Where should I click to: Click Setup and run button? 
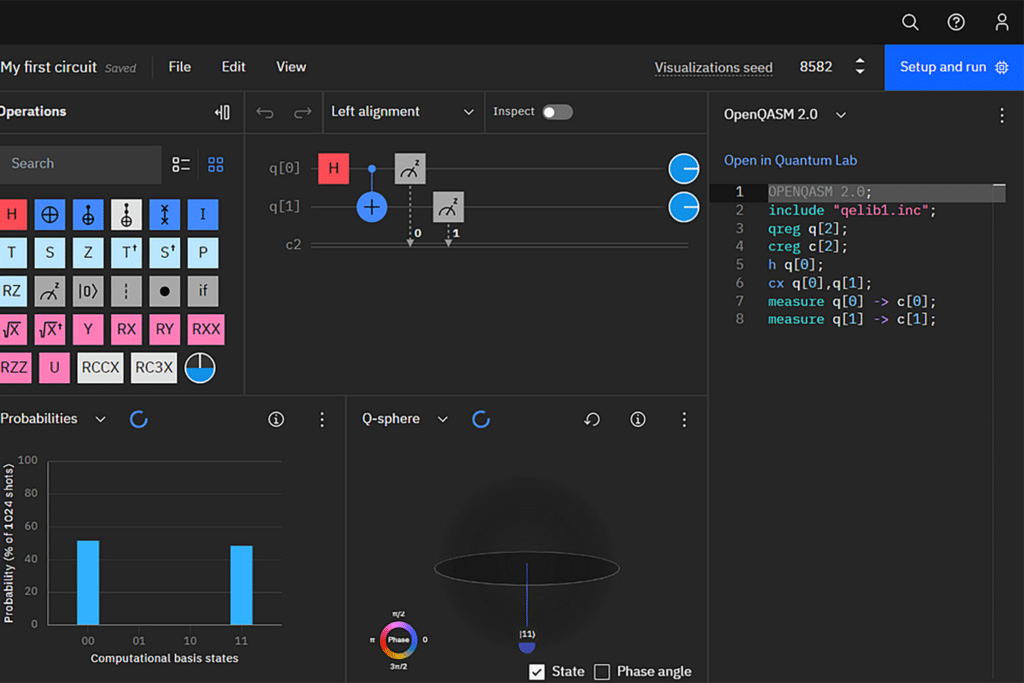[x=953, y=67]
